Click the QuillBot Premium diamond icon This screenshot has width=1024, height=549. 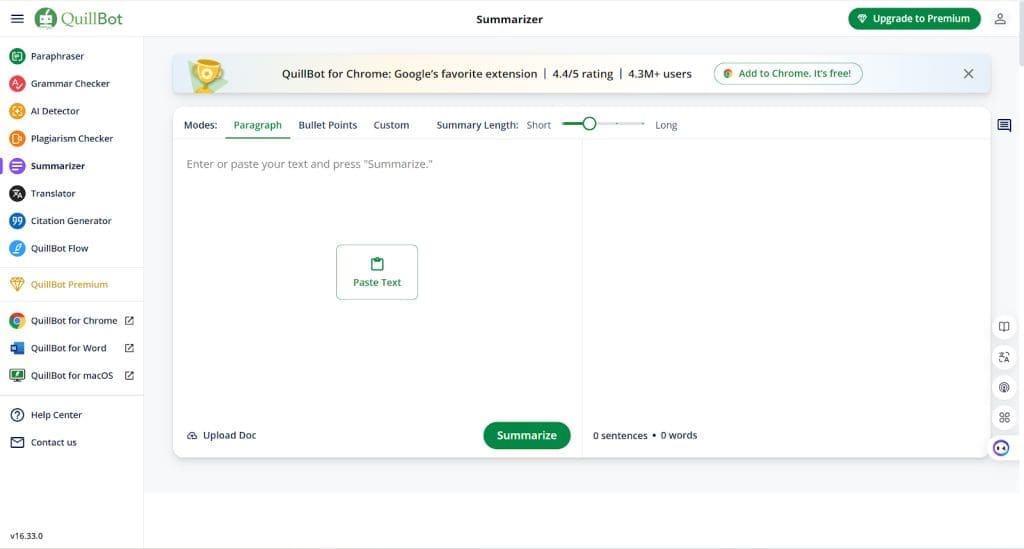pos(17,284)
